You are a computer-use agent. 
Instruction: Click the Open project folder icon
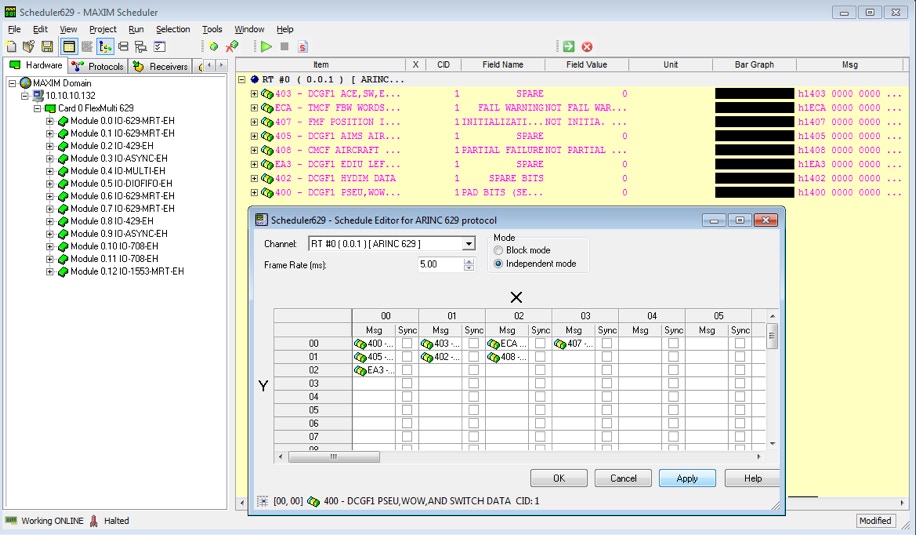coord(29,47)
